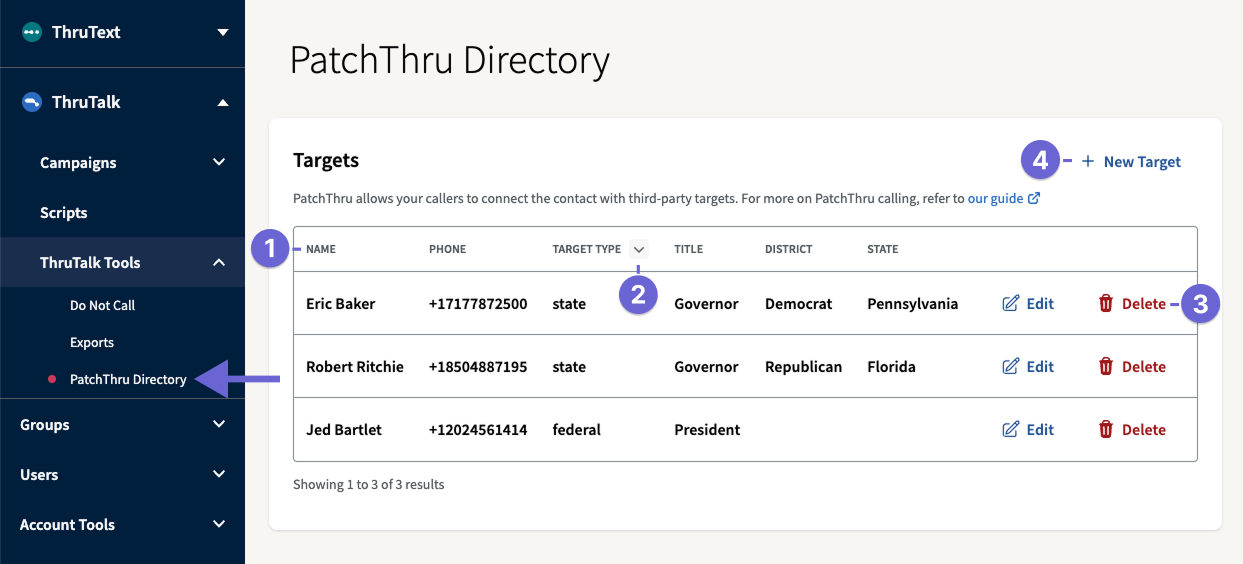Click the federal target type cell
1243x564 pixels.
coord(577,429)
